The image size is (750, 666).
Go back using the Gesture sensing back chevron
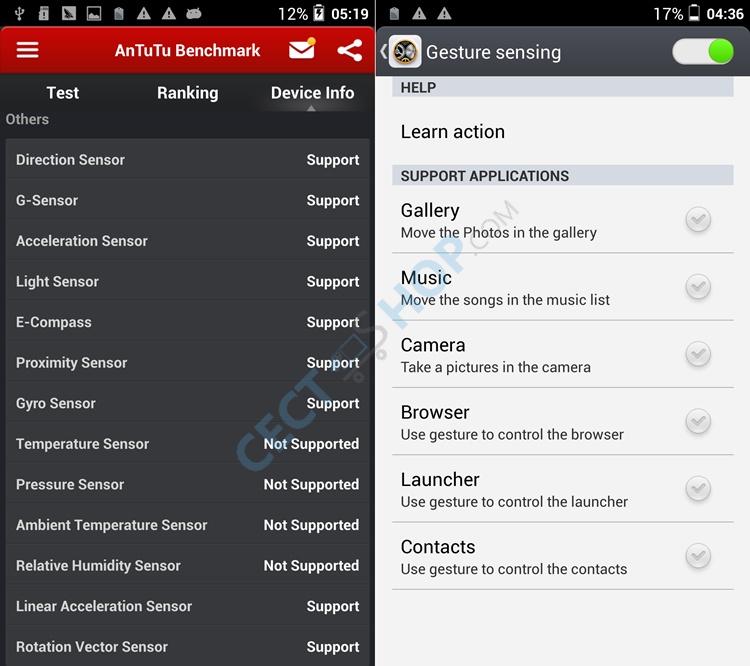point(384,52)
